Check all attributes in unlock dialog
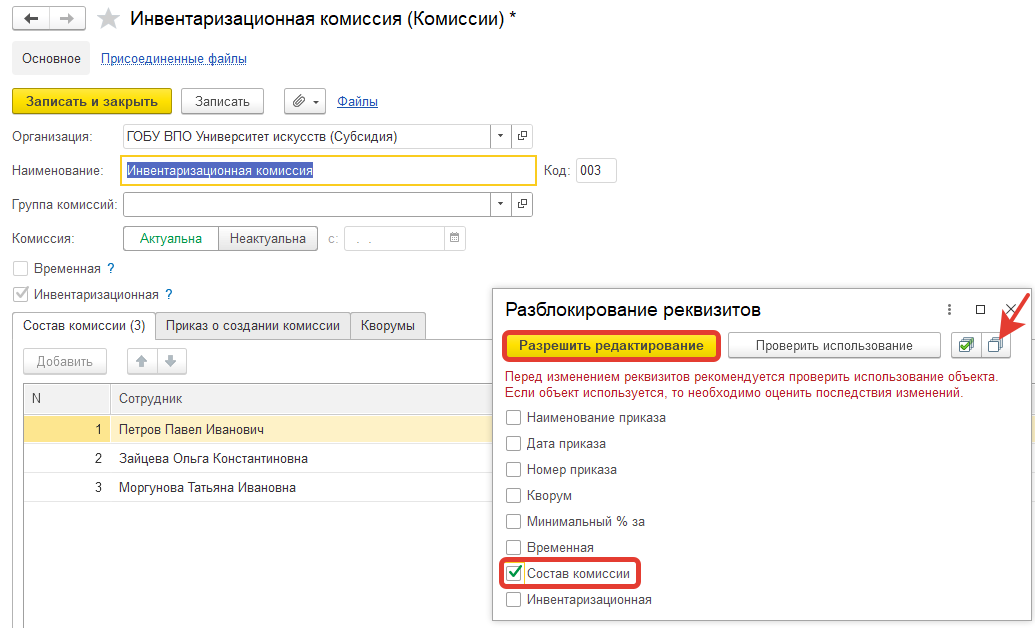Screen dimensions: 1035x628 tap(966, 345)
